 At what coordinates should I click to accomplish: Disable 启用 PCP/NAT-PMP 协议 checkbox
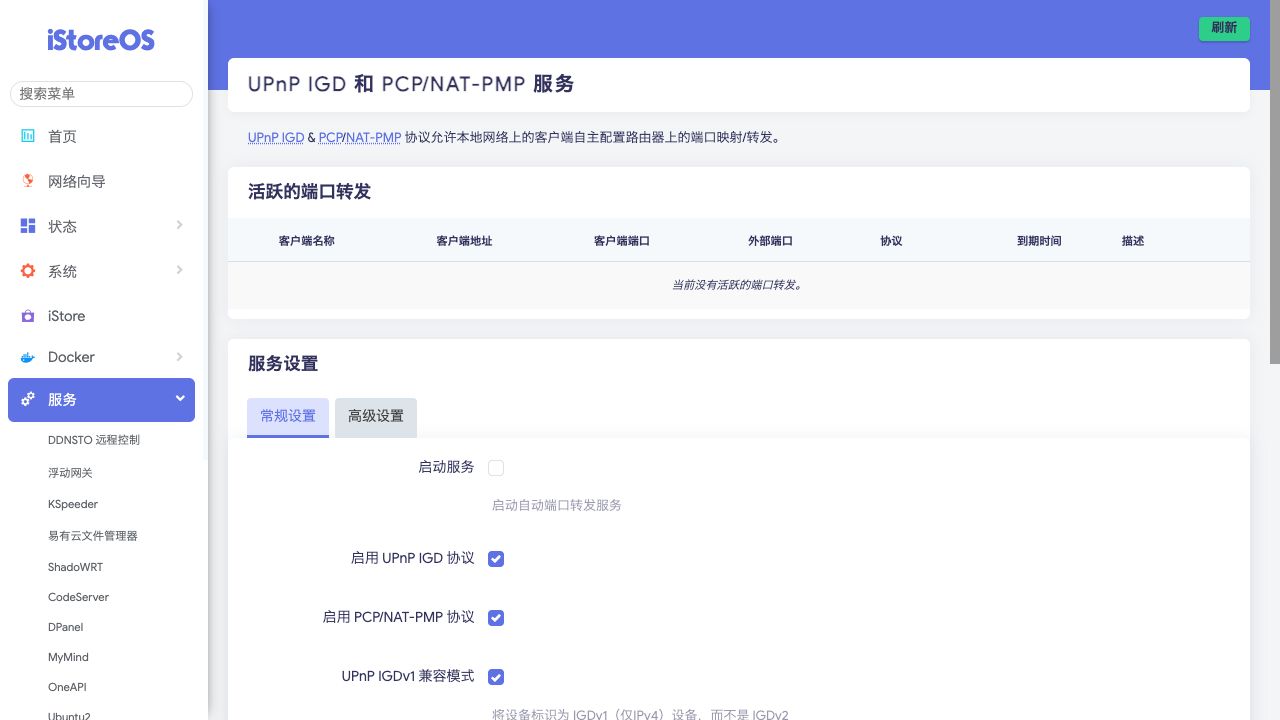(x=496, y=618)
